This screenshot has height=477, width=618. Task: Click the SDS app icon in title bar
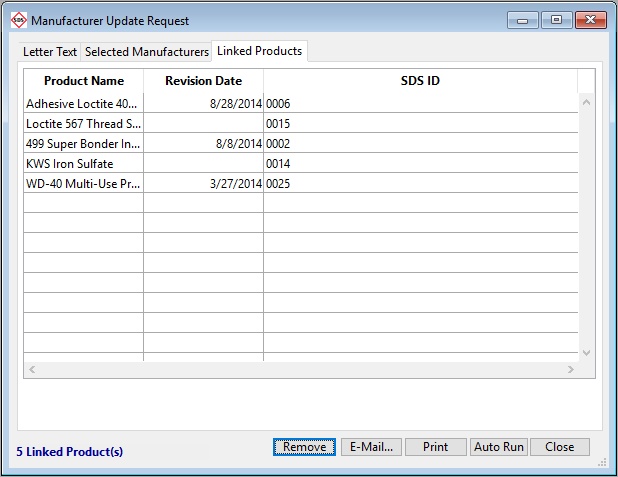click(x=17, y=20)
